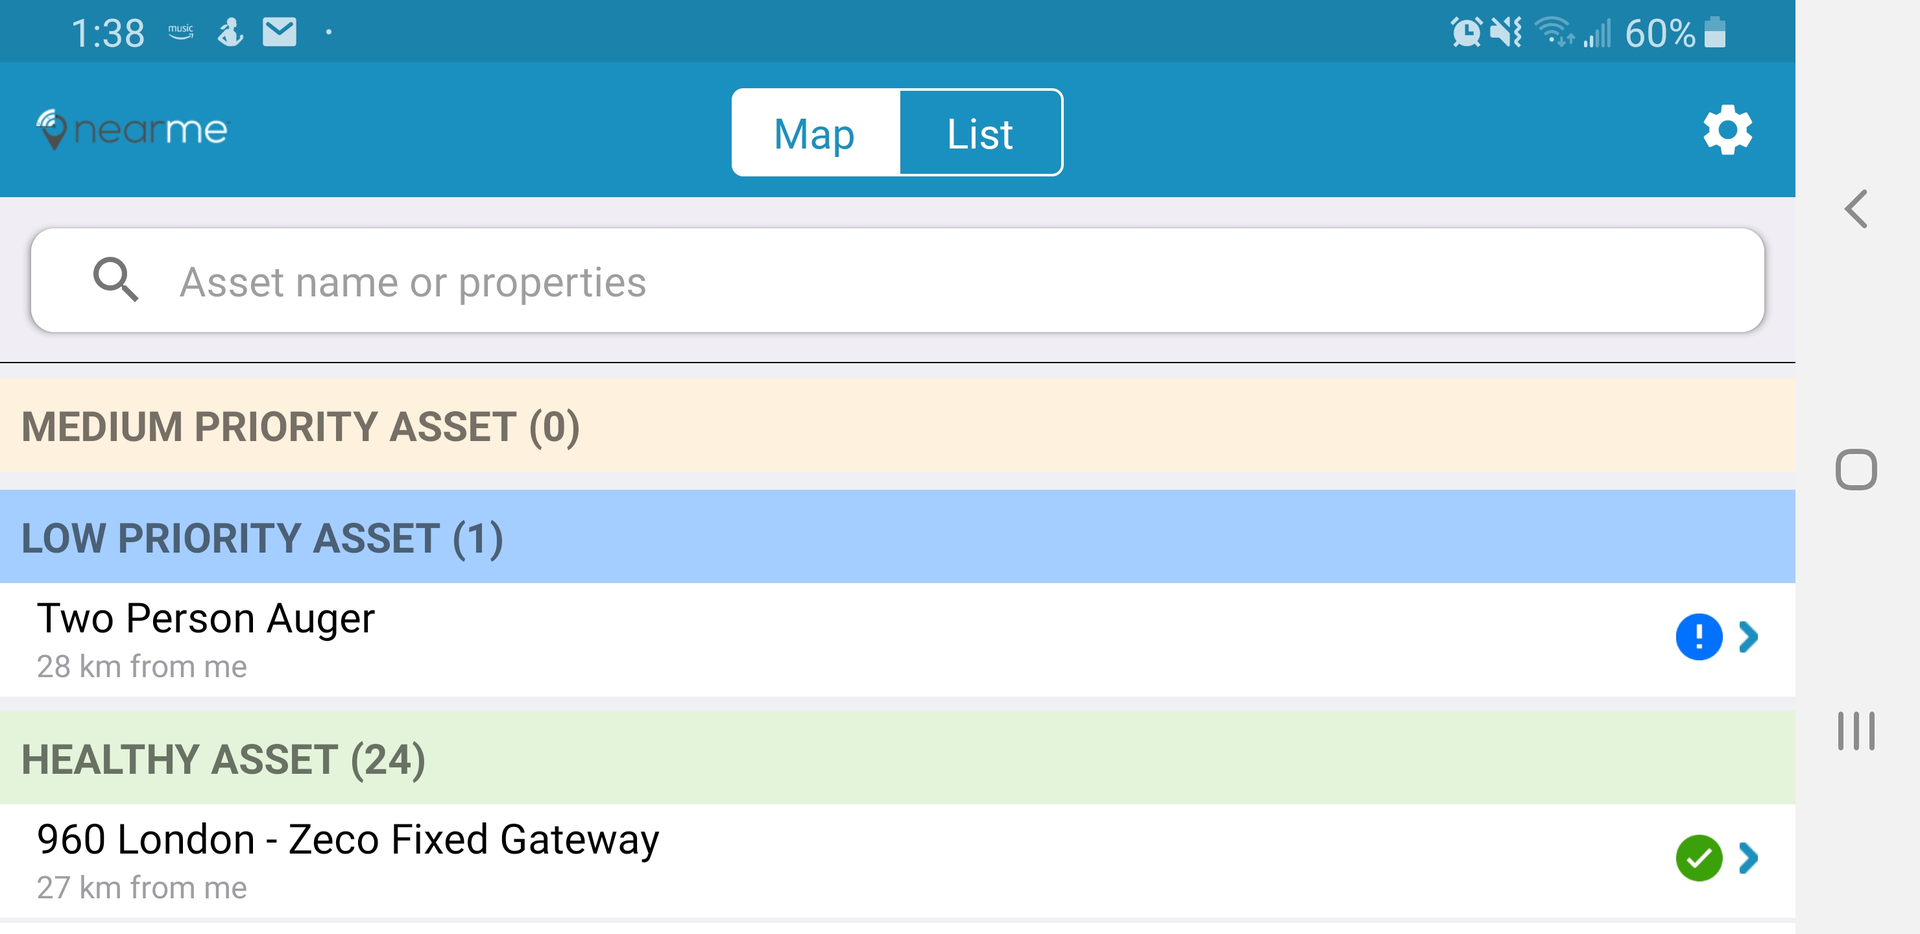The image size is (1920, 934).
Task: Tap the Wi-Fi status icon
Action: click(1552, 31)
